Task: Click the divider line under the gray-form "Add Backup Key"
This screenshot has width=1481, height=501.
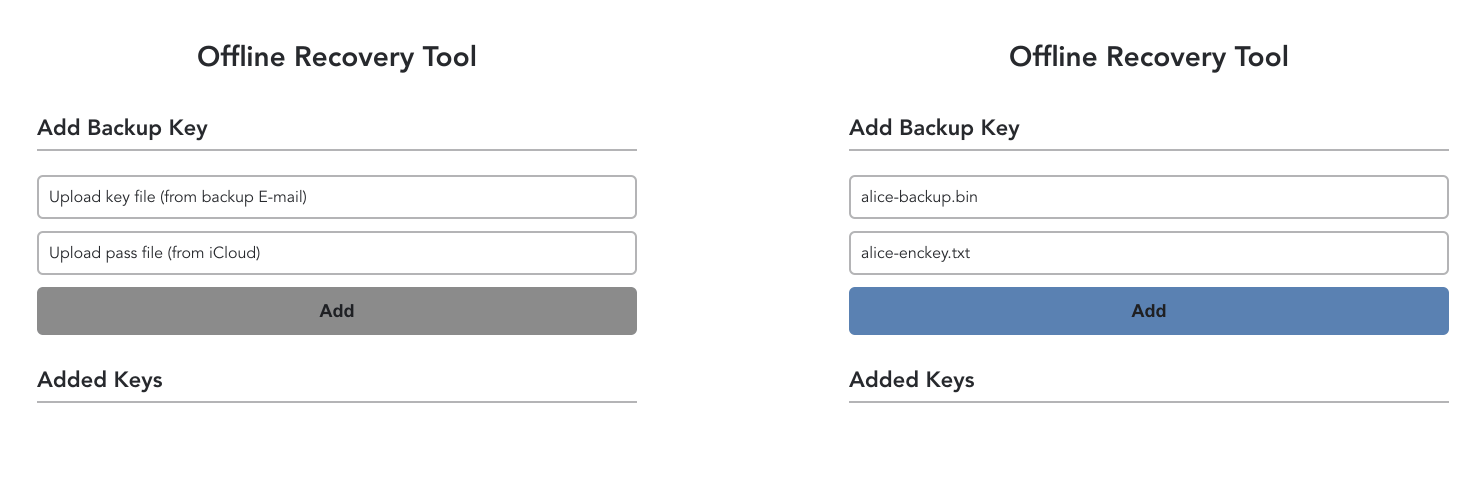Action: (336, 150)
